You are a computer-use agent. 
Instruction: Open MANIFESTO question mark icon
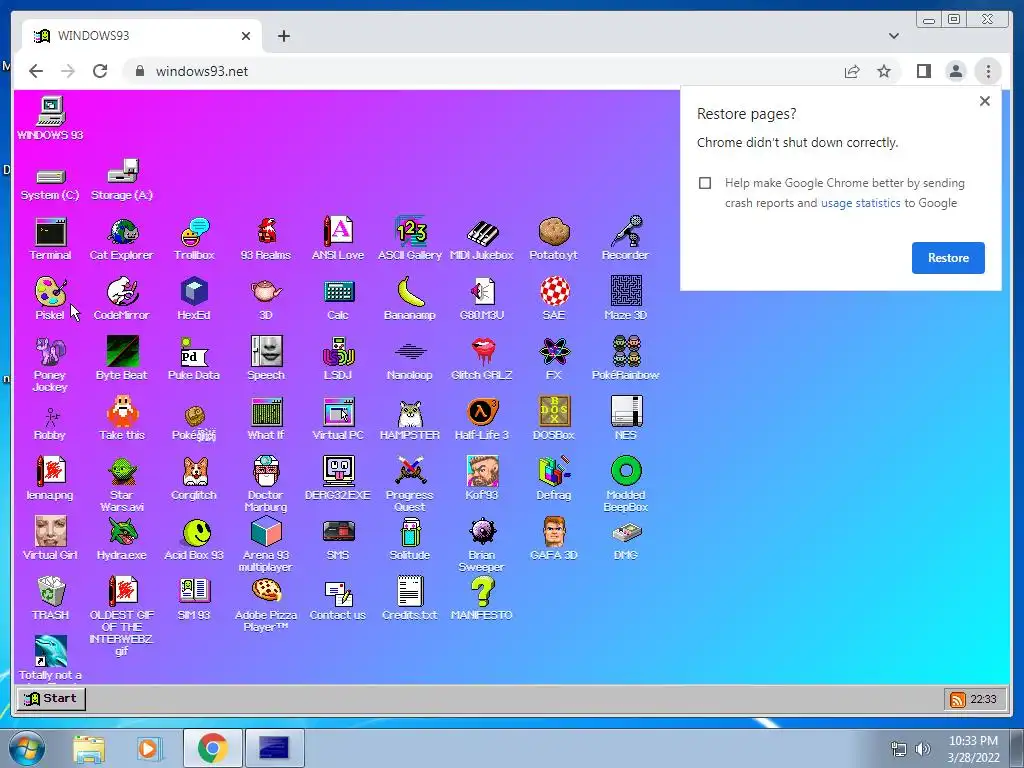pos(482,599)
